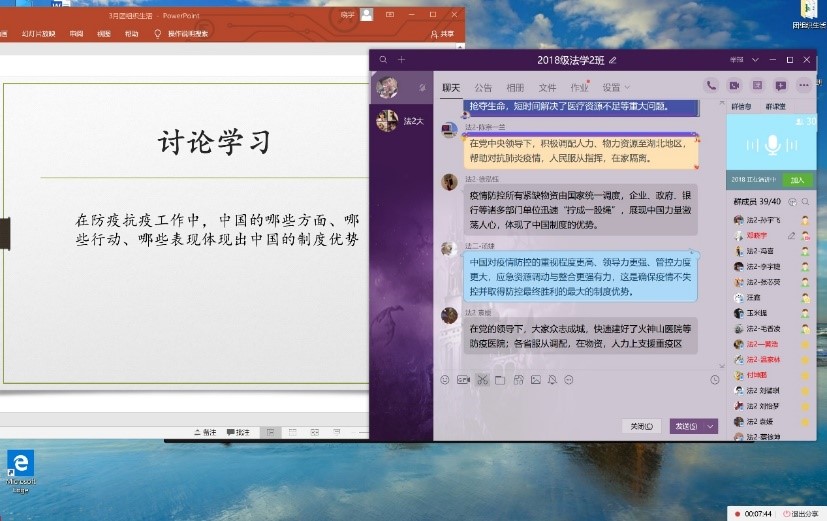Open the GIF sticker panel

(463, 379)
